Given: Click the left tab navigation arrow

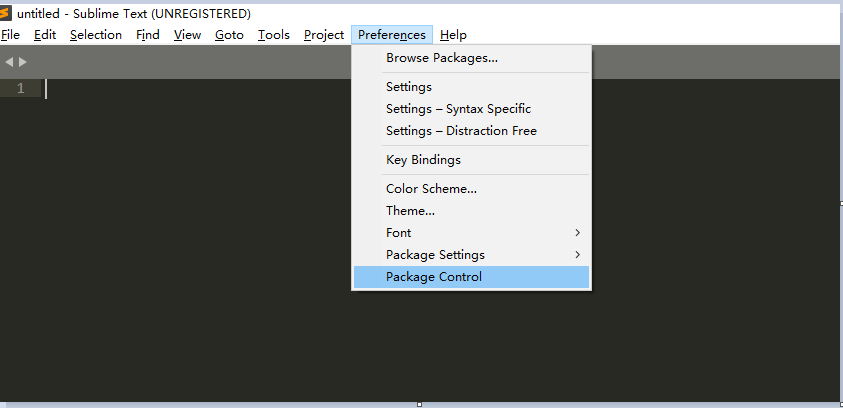Looking at the screenshot, I should 9,62.
